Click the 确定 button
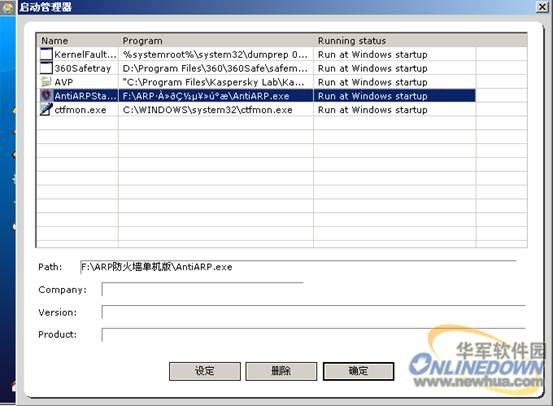This screenshot has width=553, height=406. point(358,371)
